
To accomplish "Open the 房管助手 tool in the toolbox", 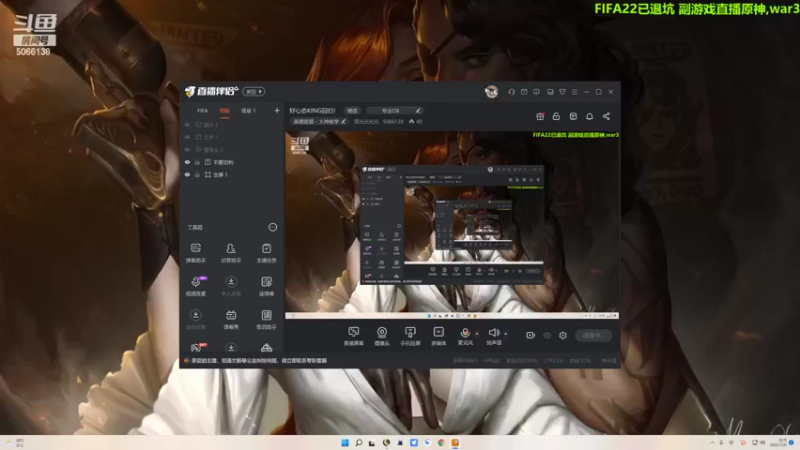I will [x=231, y=253].
